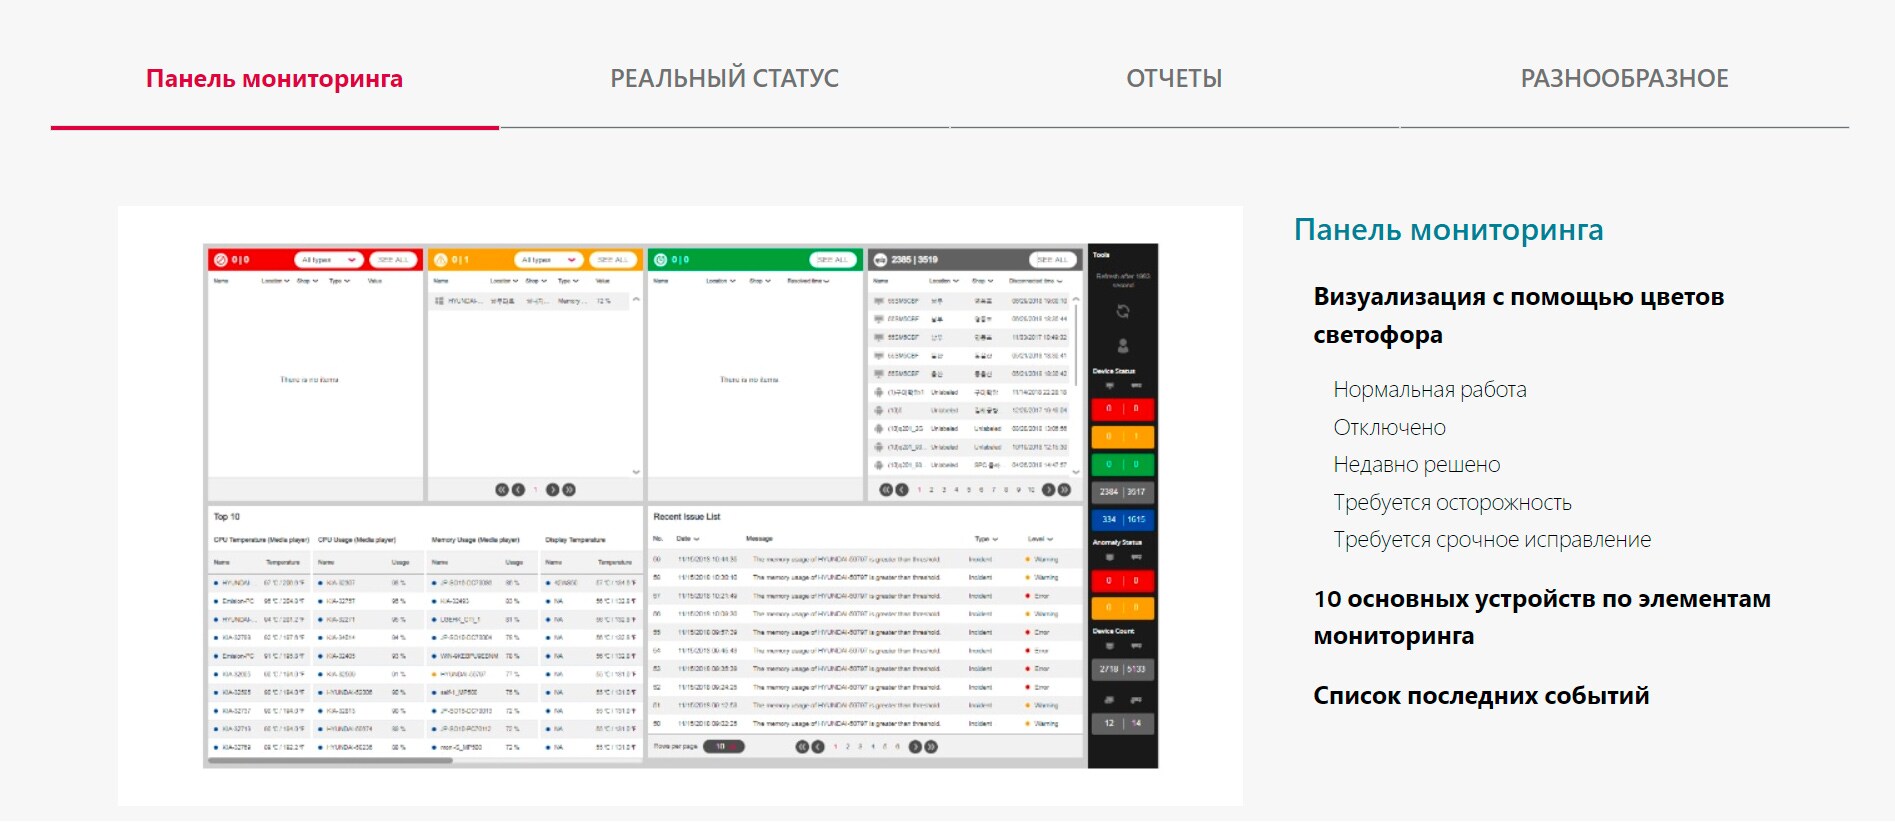This screenshot has height=822, width=1895.
Task: Click the 'Требуется осторожность' list item
Action: (1452, 503)
